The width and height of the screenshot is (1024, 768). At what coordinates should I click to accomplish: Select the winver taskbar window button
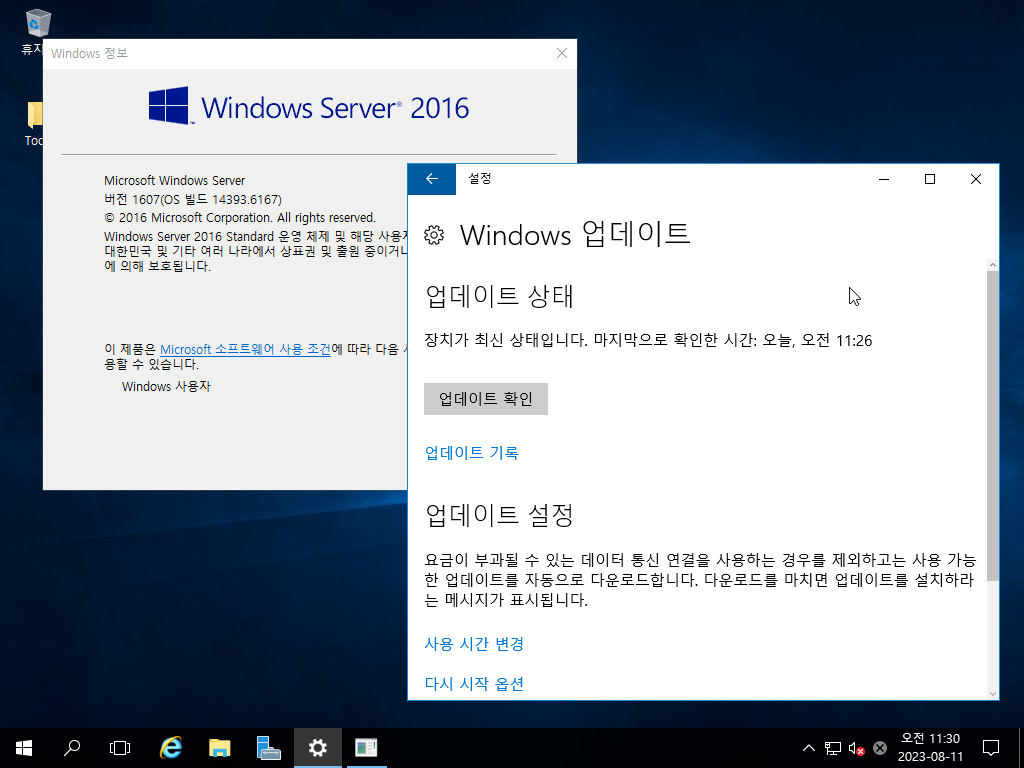366,748
